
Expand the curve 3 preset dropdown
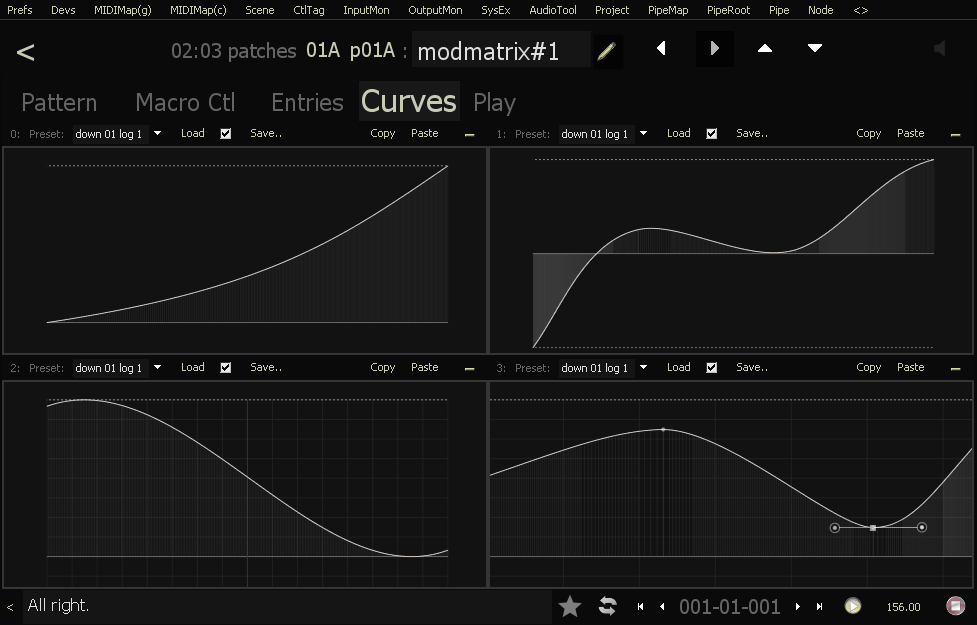[643, 368]
